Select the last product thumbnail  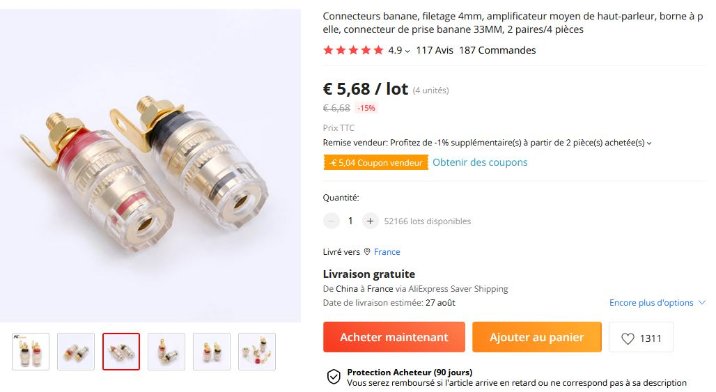[257, 351]
